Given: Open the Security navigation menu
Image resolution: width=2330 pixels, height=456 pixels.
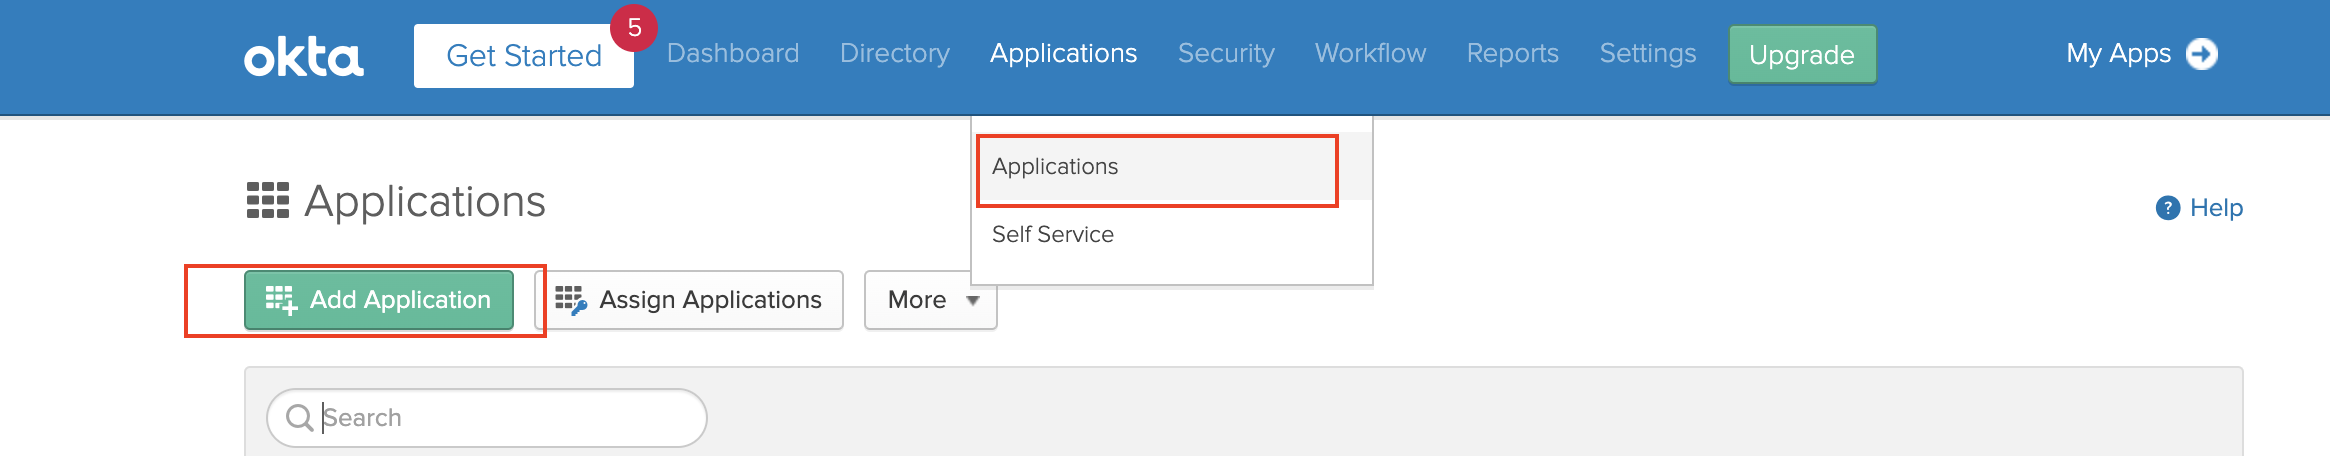Looking at the screenshot, I should point(1226,53).
